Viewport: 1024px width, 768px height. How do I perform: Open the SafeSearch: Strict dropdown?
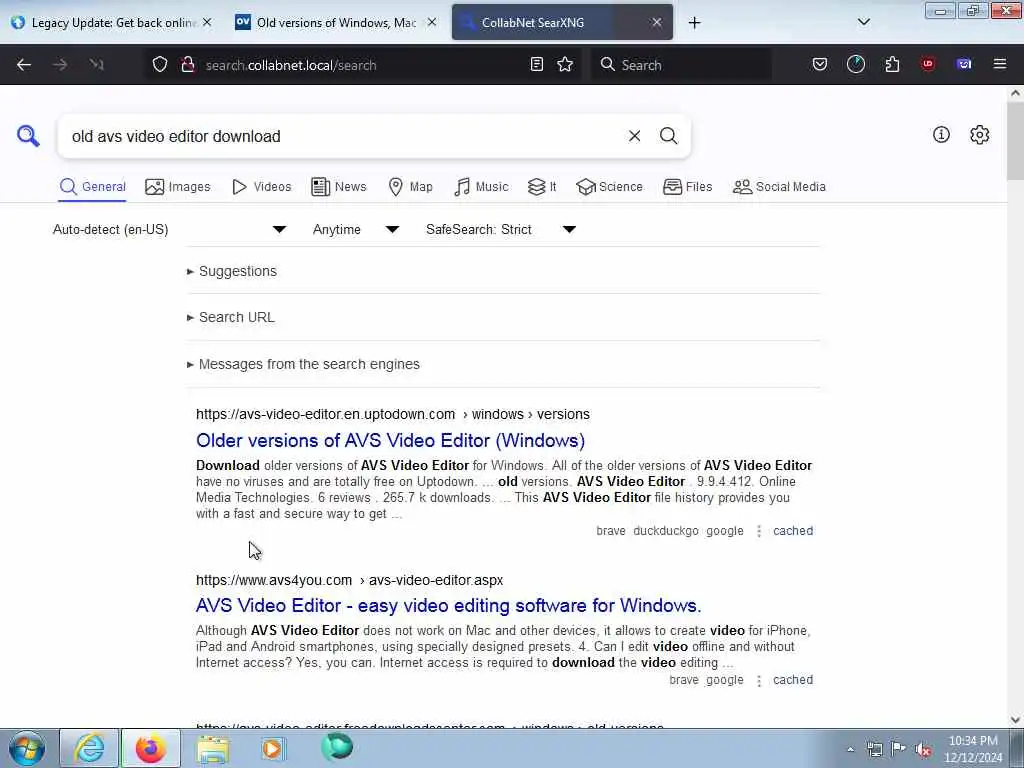click(500, 229)
